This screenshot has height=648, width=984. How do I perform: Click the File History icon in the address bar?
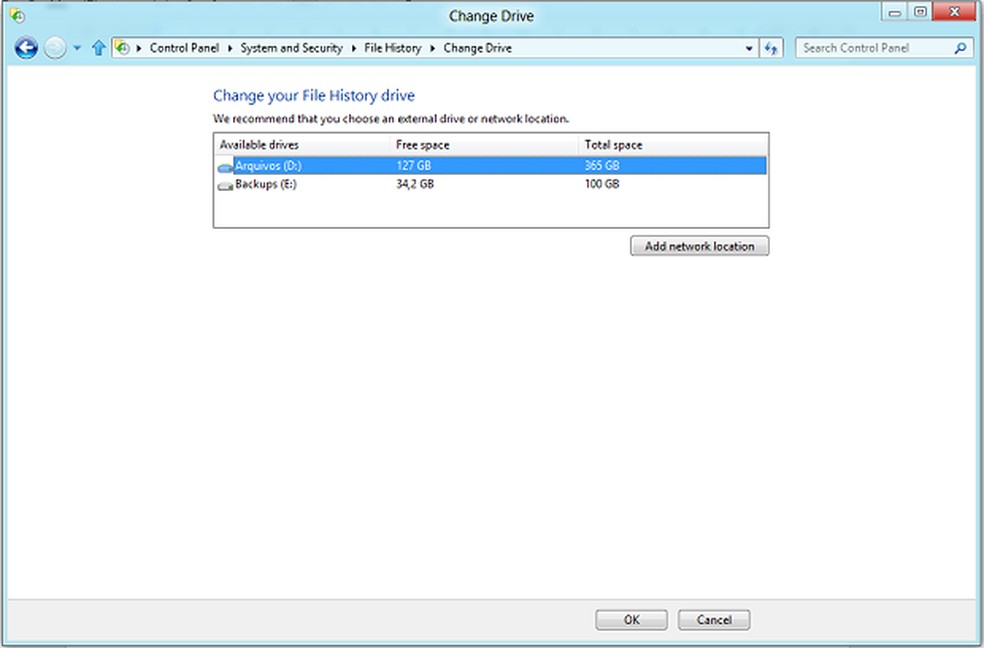click(122, 48)
